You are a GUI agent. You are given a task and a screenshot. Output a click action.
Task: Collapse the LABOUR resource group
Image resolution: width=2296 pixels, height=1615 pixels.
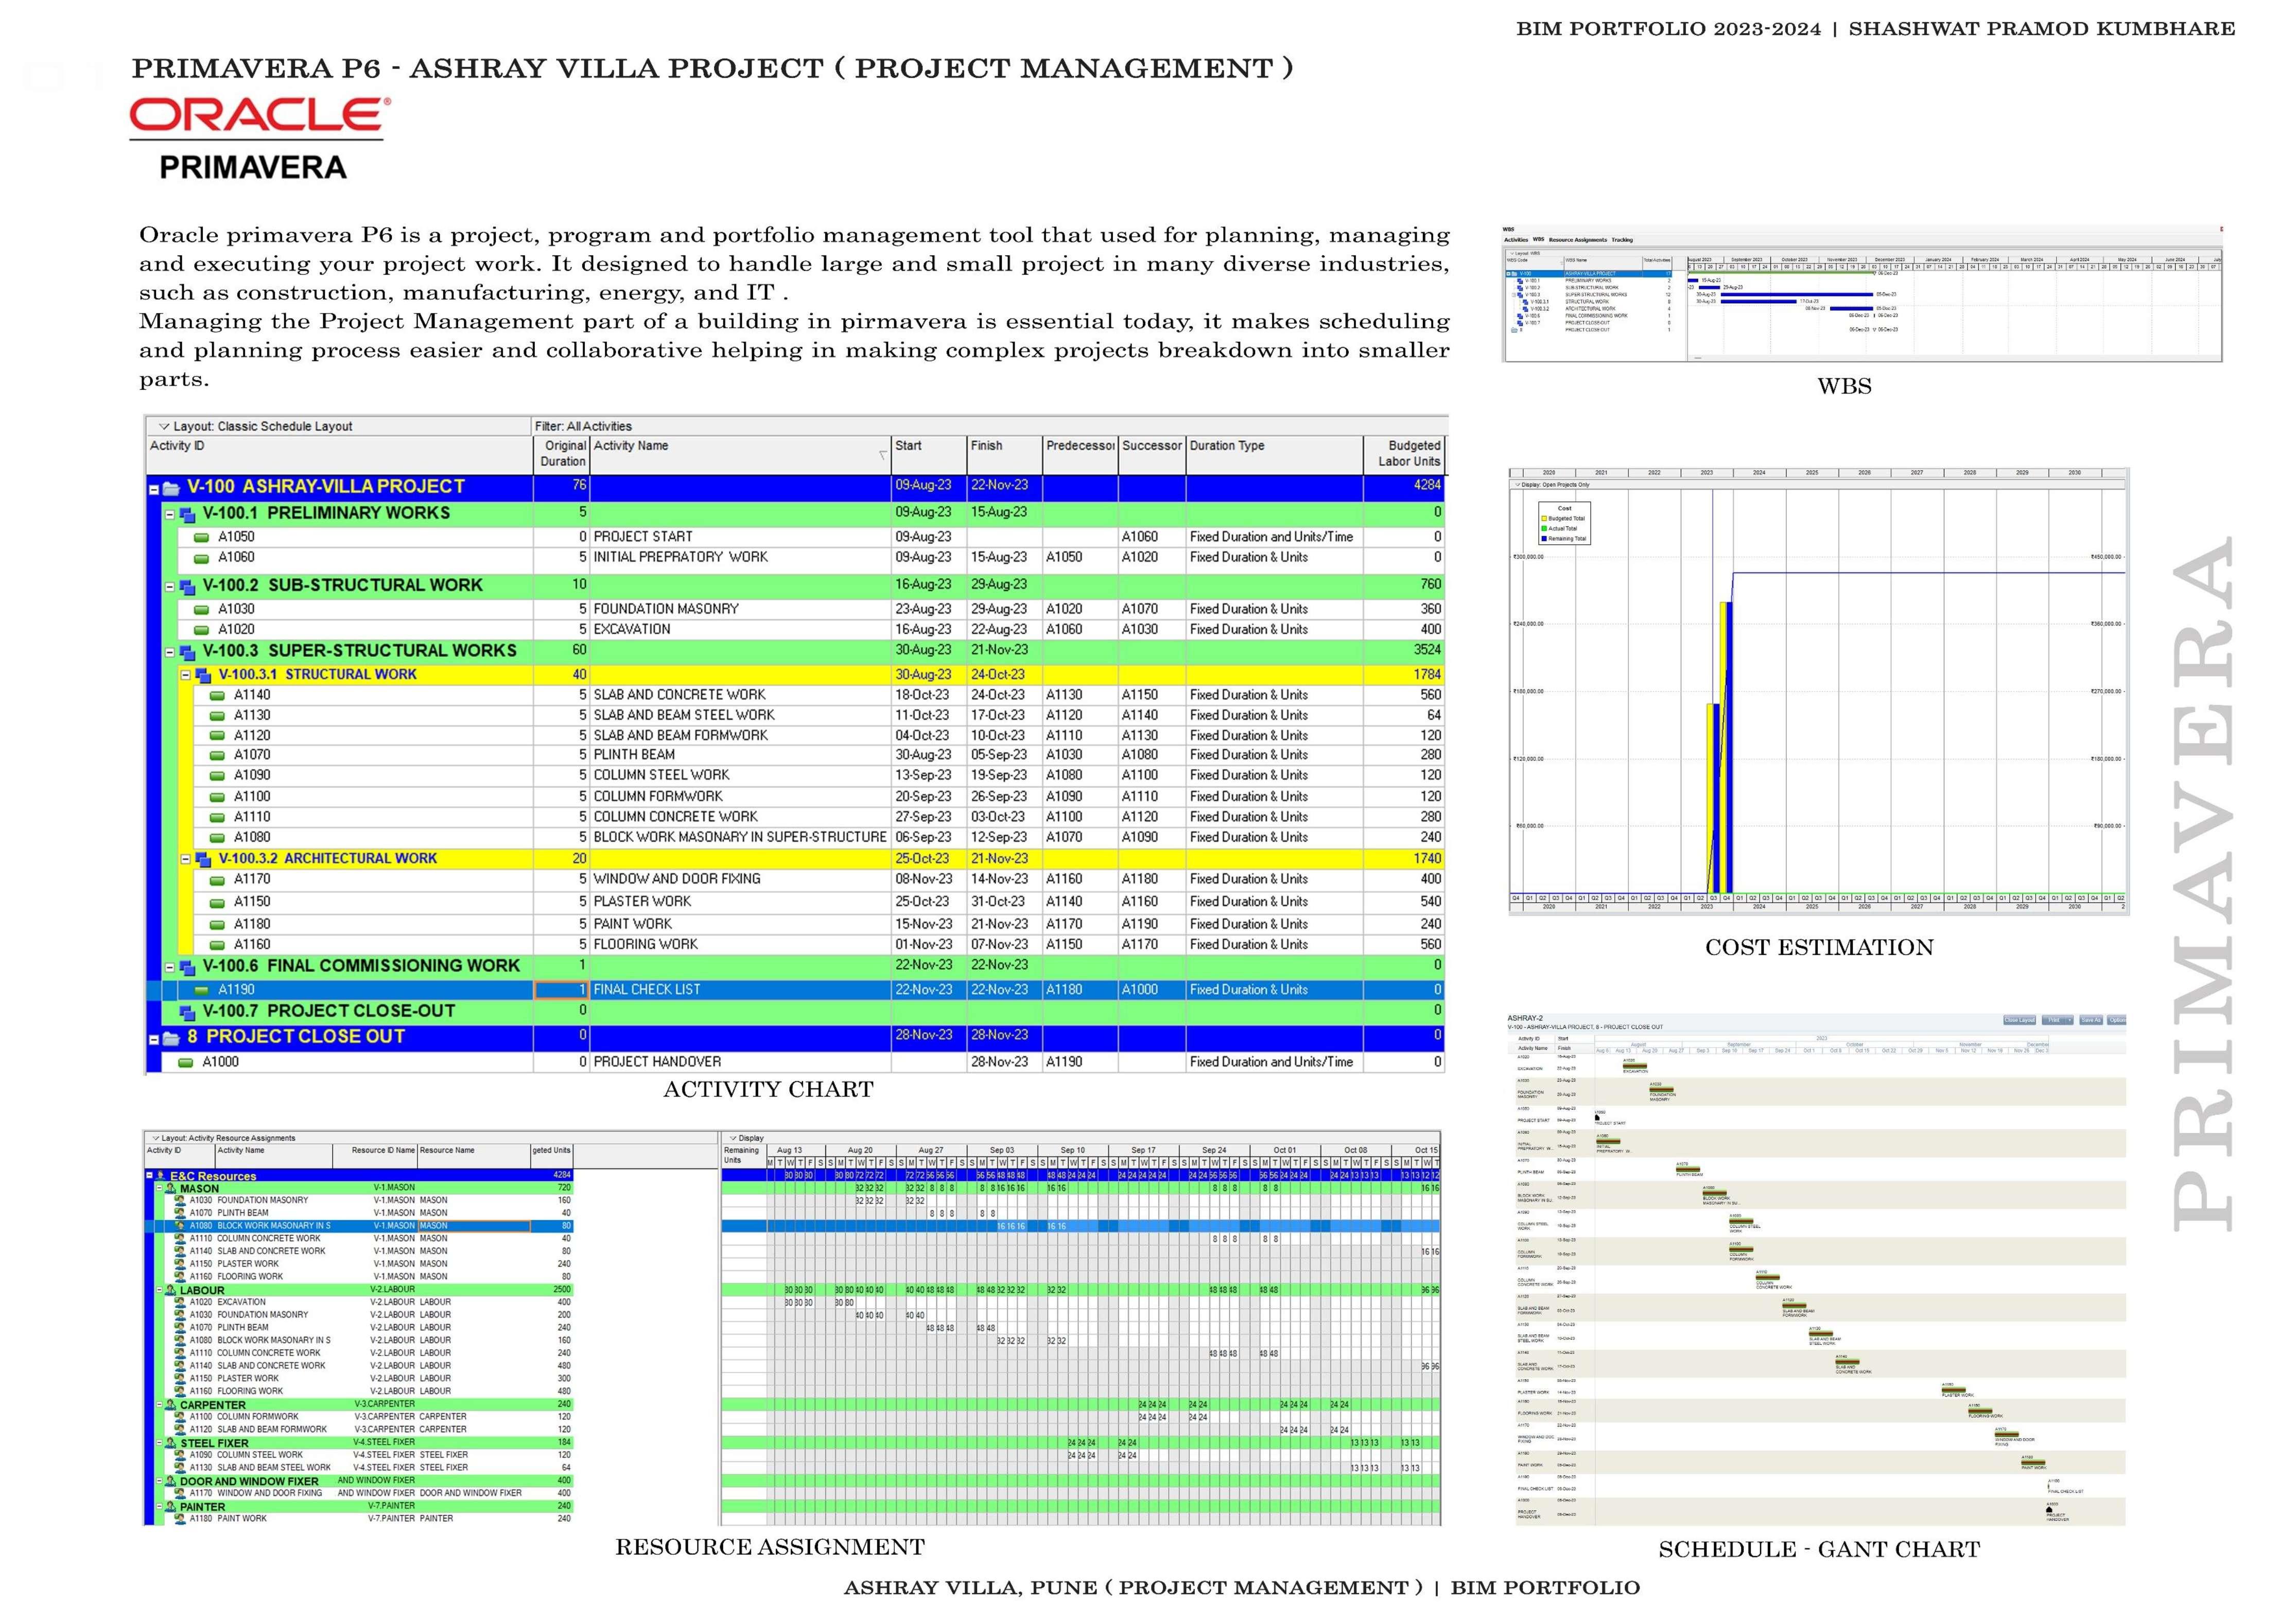click(x=159, y=1290)
